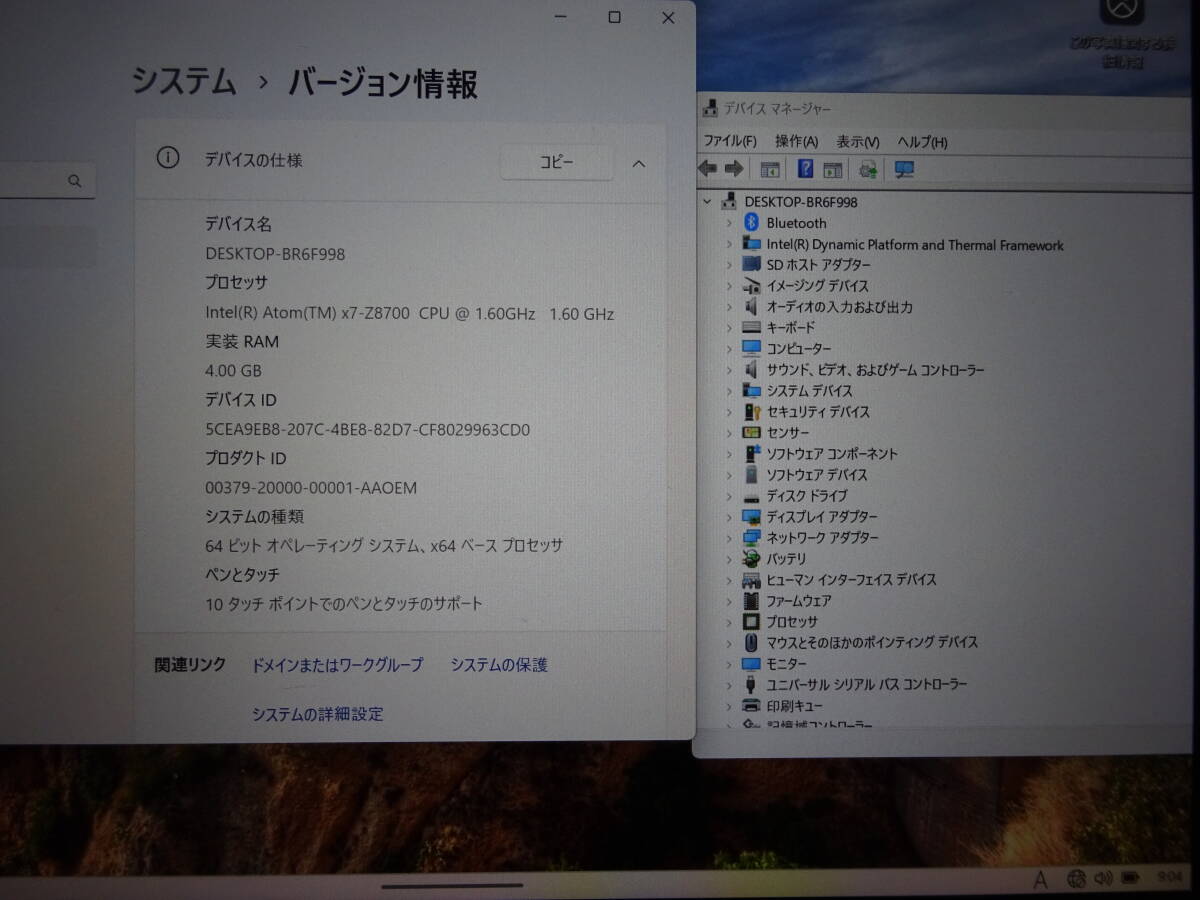Expand the モニター node
The width and height of the screenshot is (1200, 900).
729,664
